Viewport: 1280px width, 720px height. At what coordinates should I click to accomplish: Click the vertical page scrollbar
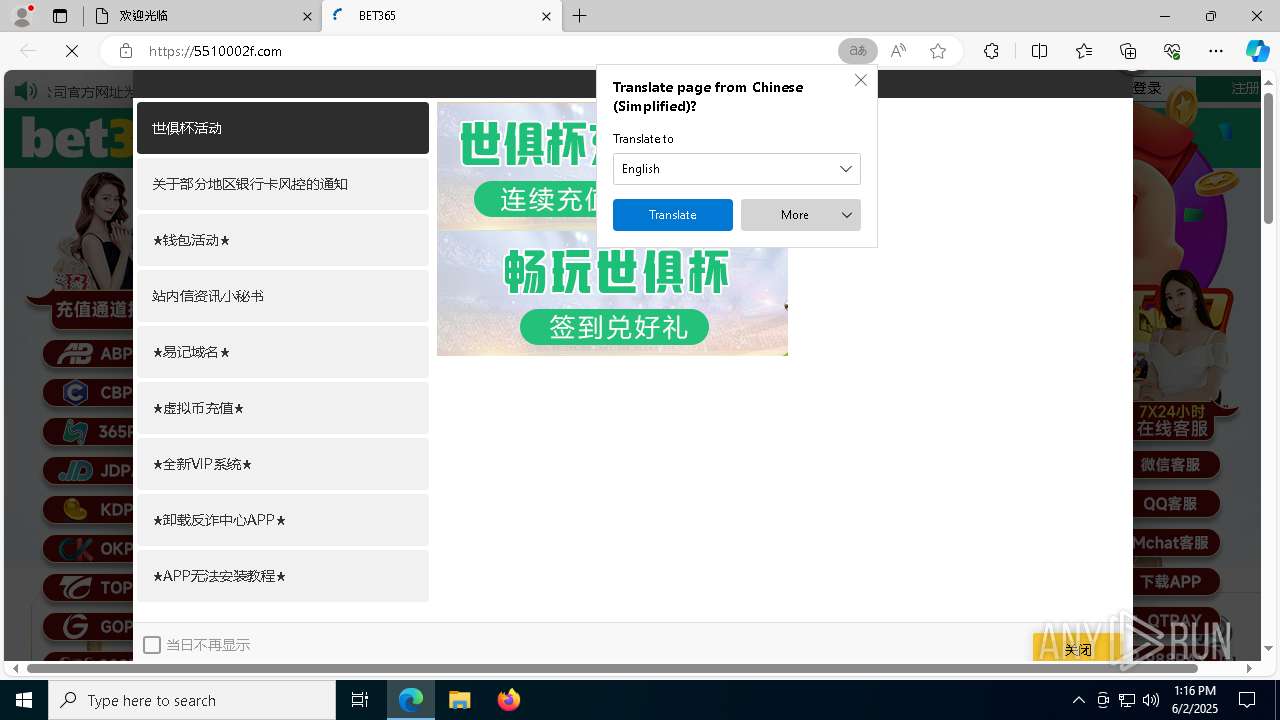pyautogui.click(x=1268, y=158)
